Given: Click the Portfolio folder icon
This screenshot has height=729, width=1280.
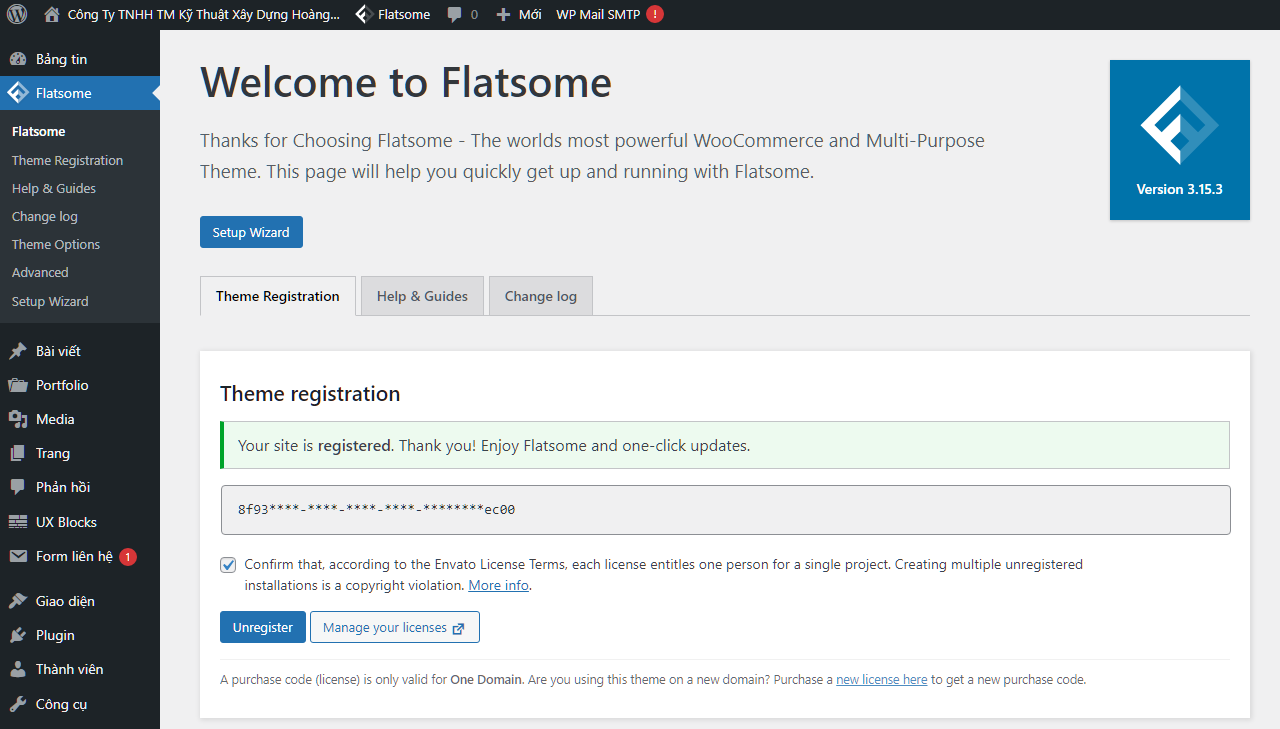Looking at the screenshot, I should 17,385.
